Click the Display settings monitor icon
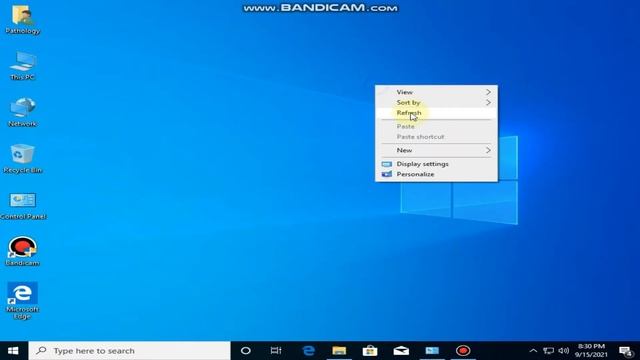This screenshot has width=640, height=360. pyautogui.click(x=387, y=164)
